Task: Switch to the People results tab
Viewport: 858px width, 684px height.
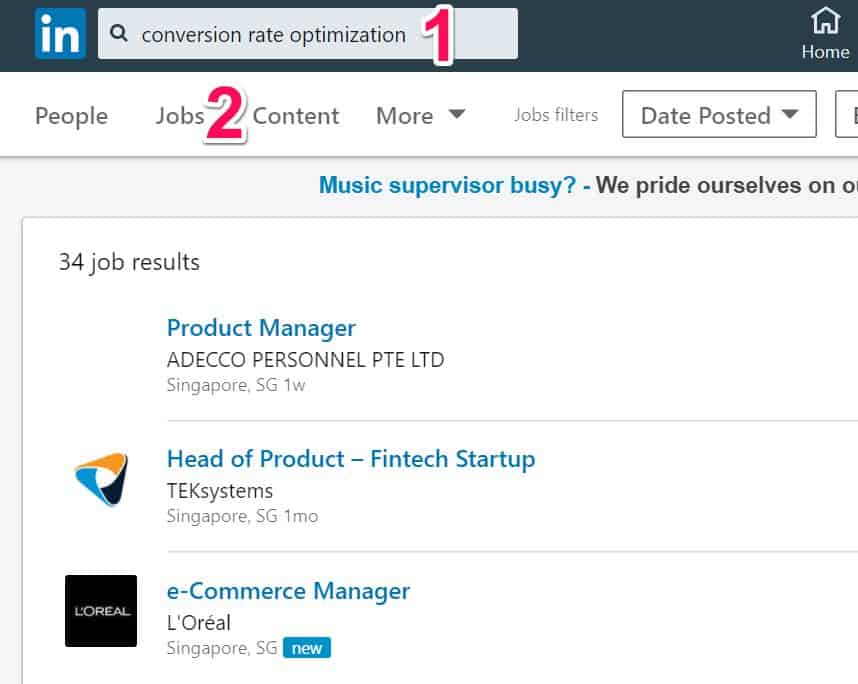Action: (x=71, y=116)
